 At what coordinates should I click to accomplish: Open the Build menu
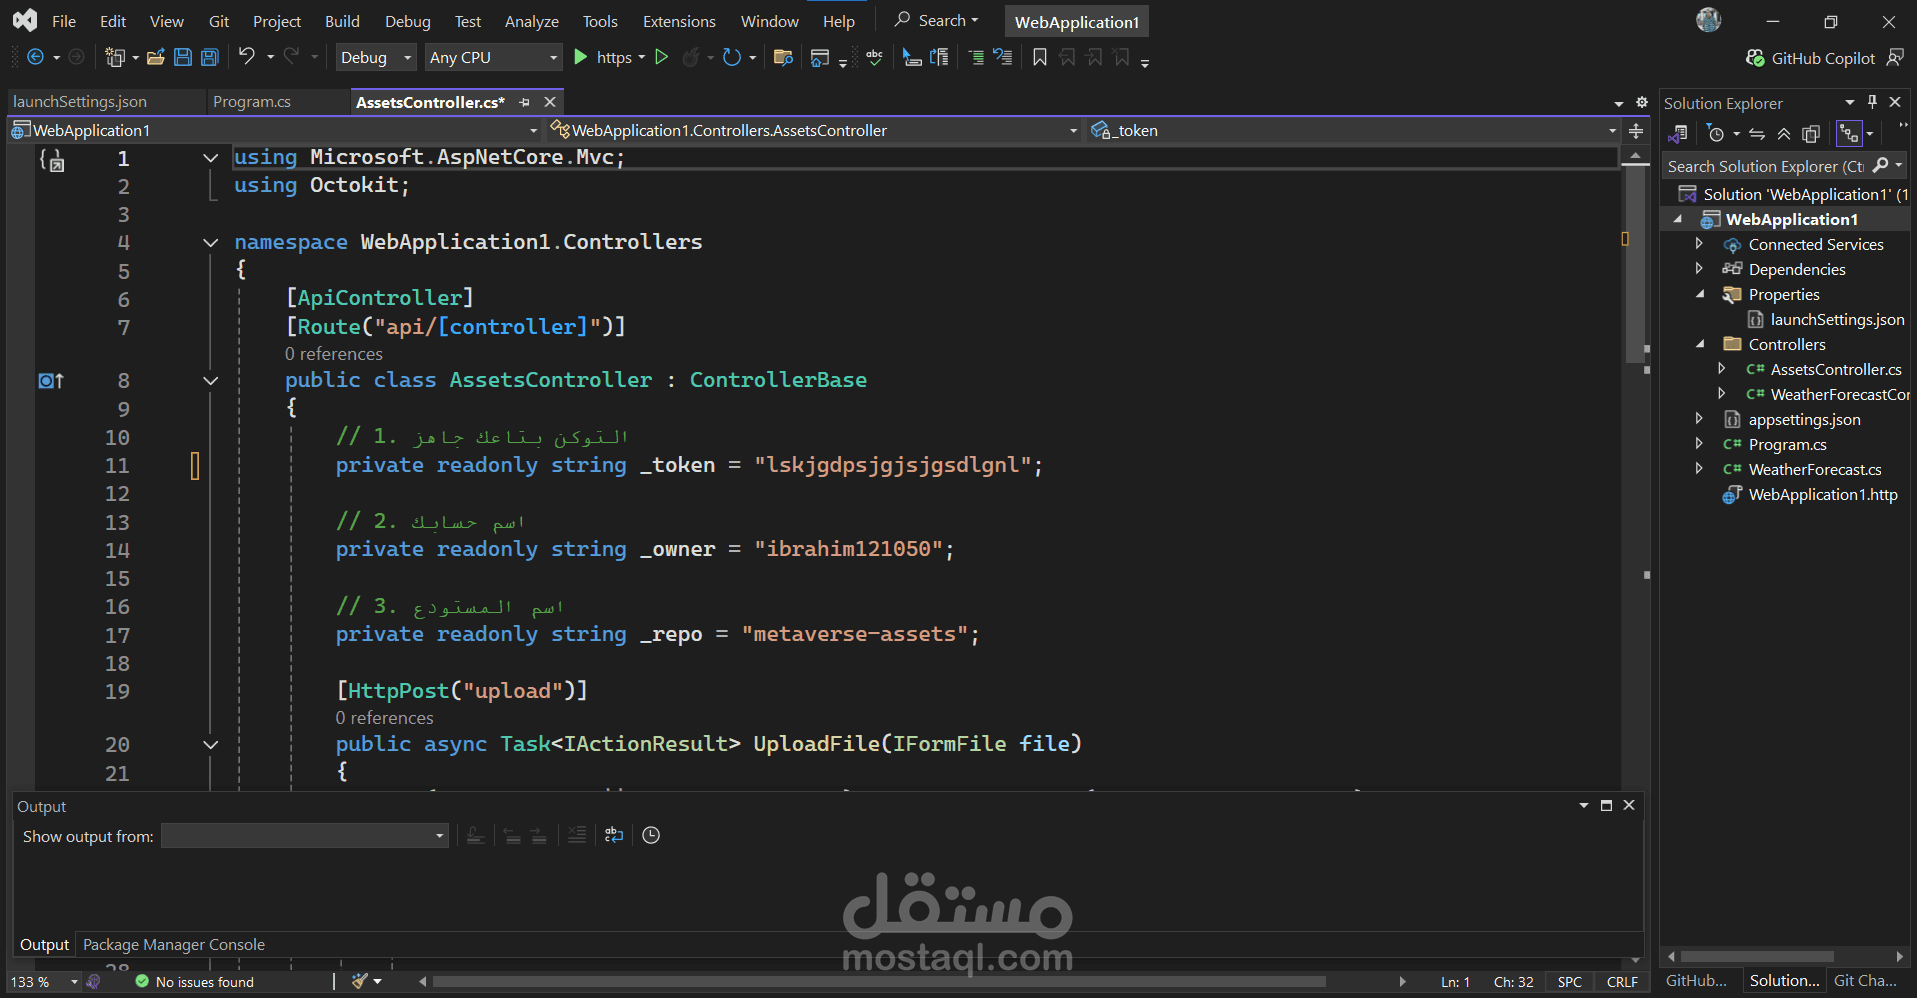(x=342, y=21)
